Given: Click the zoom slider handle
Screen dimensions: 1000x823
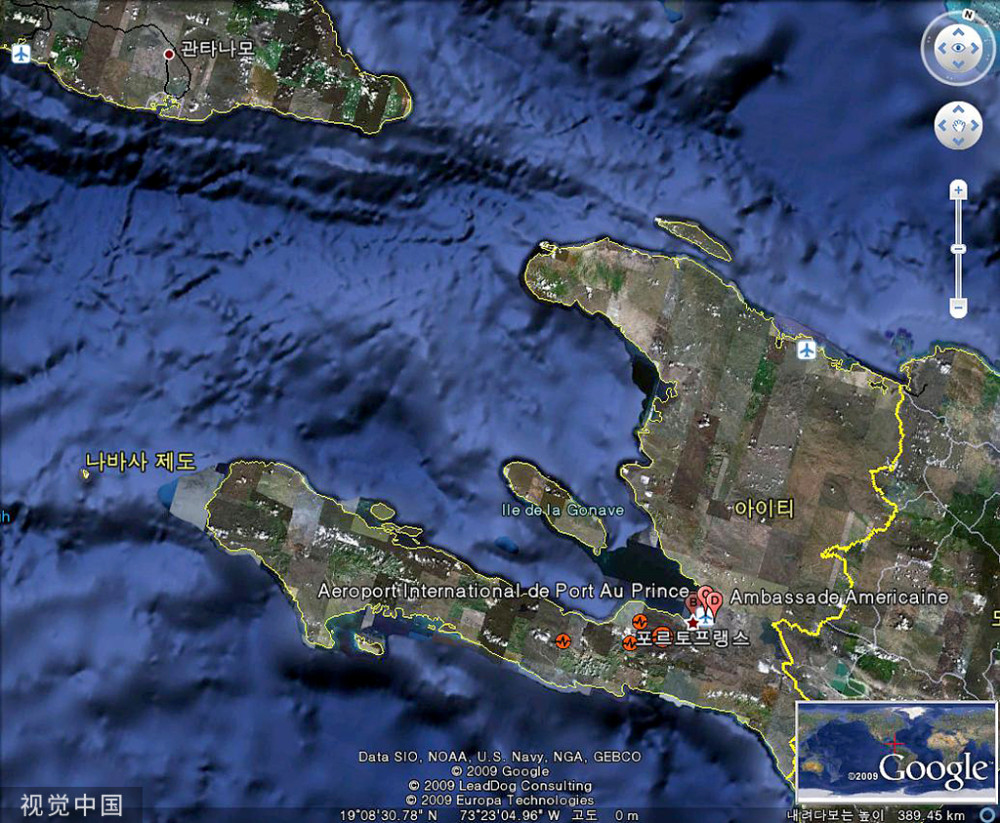Looking at the screenshot, I should pos(958,249).
